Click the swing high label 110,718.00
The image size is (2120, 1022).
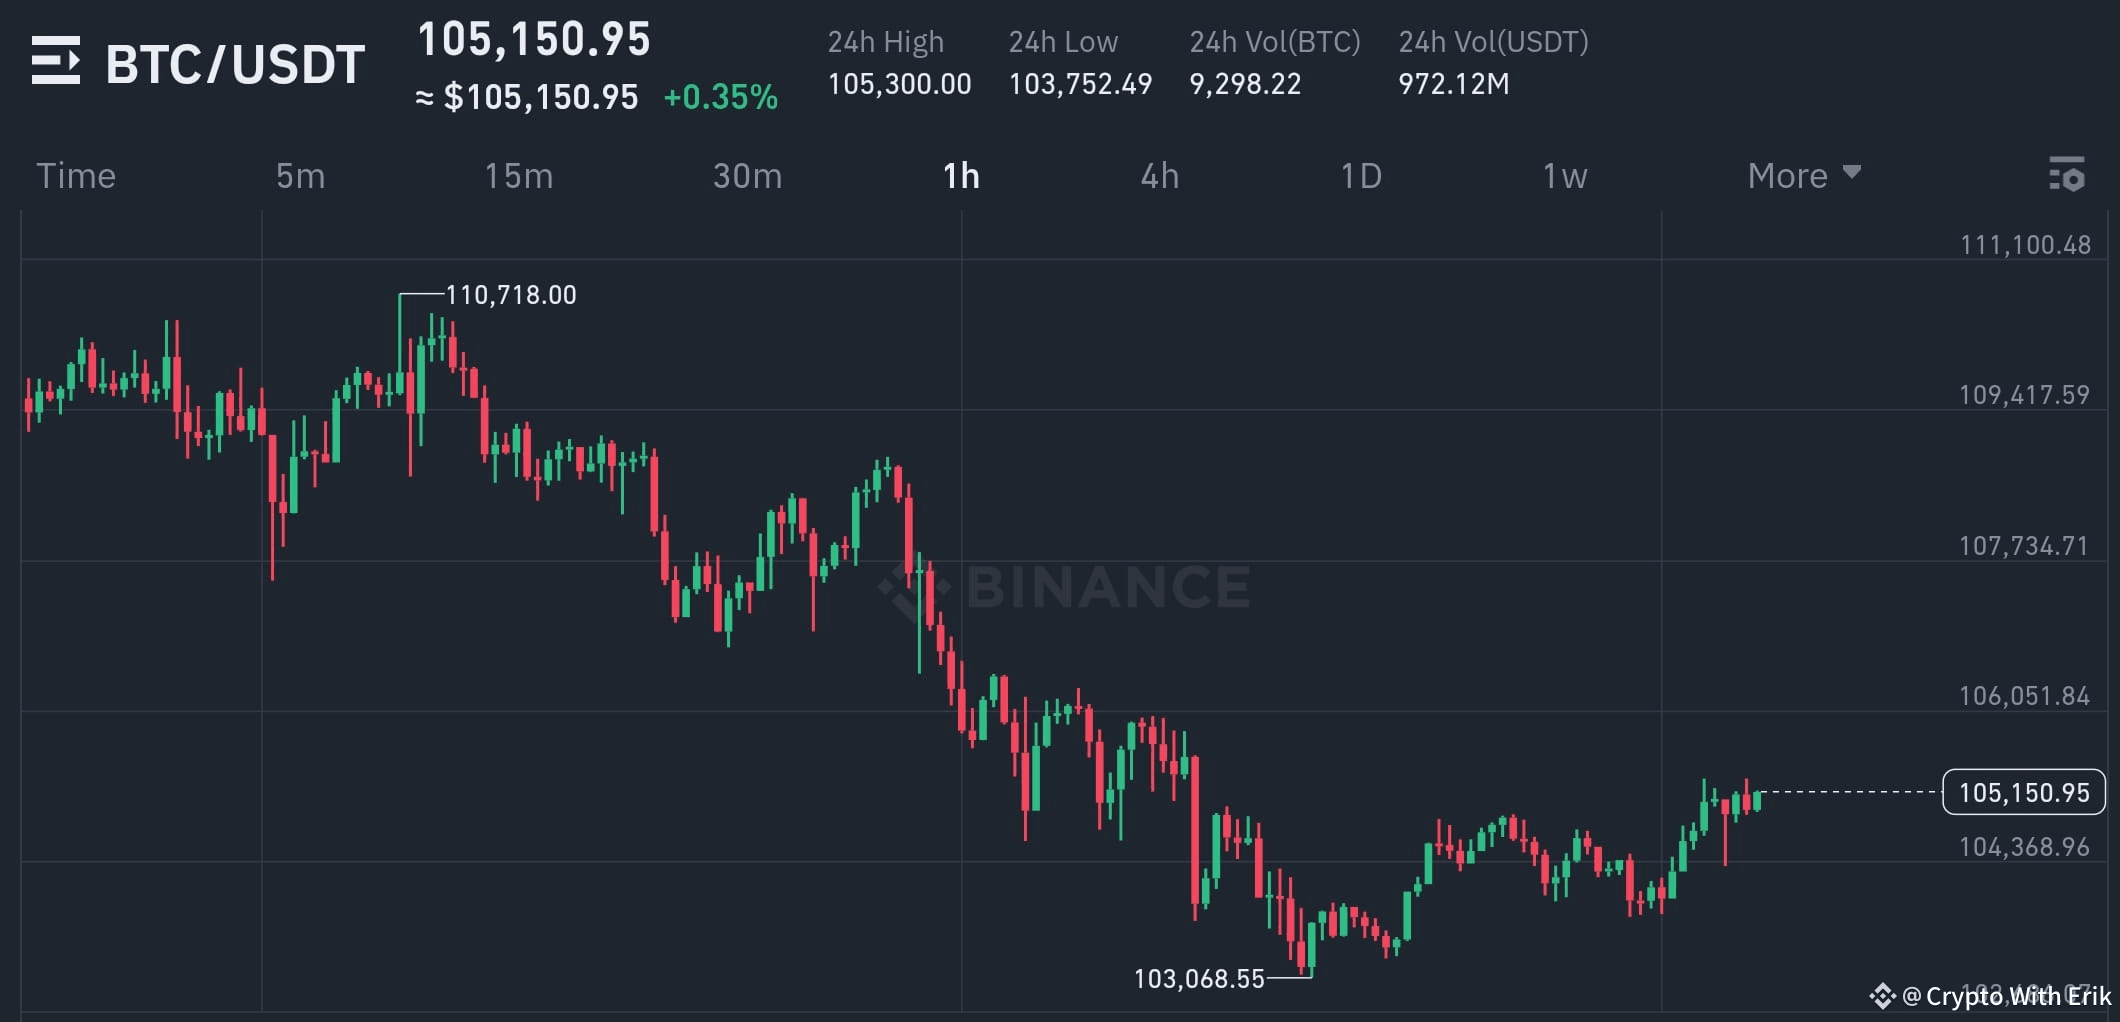[x=513, y=295]
